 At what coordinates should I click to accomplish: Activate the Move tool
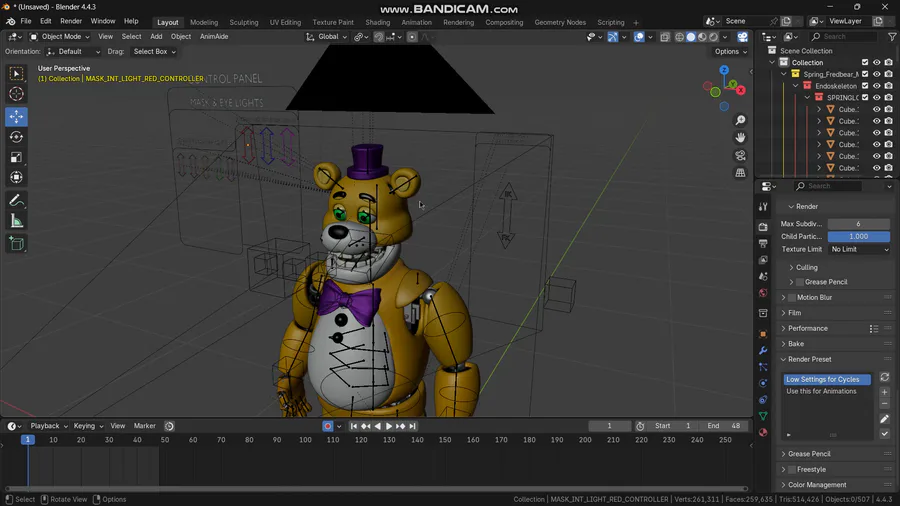click(16, 116)
